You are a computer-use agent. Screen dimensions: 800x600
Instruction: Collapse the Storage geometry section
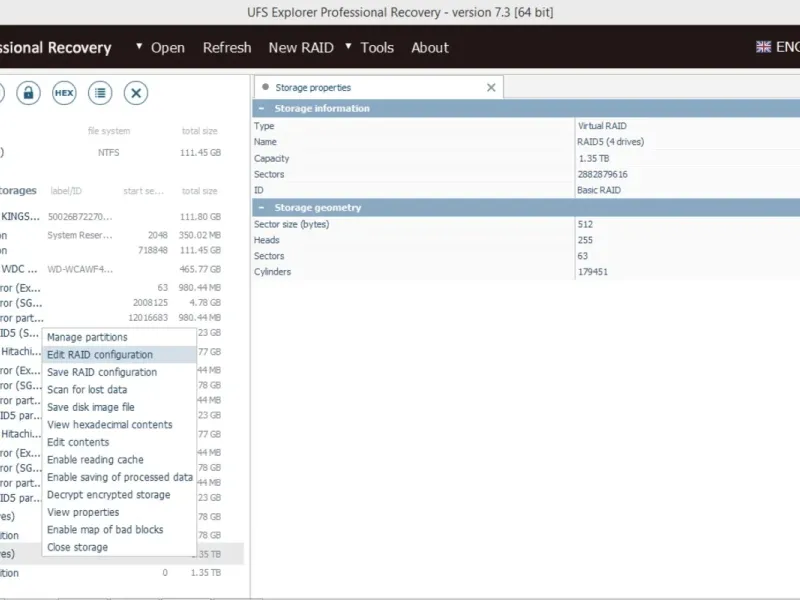click(262, 208)
